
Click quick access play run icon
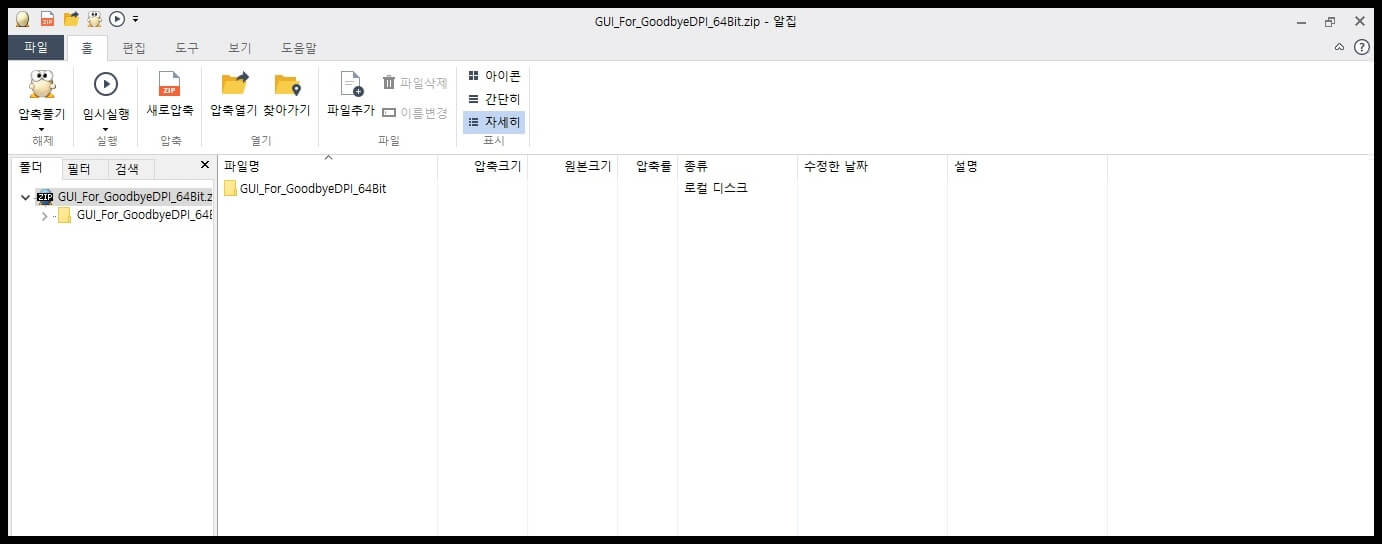(x=117, y=19)
